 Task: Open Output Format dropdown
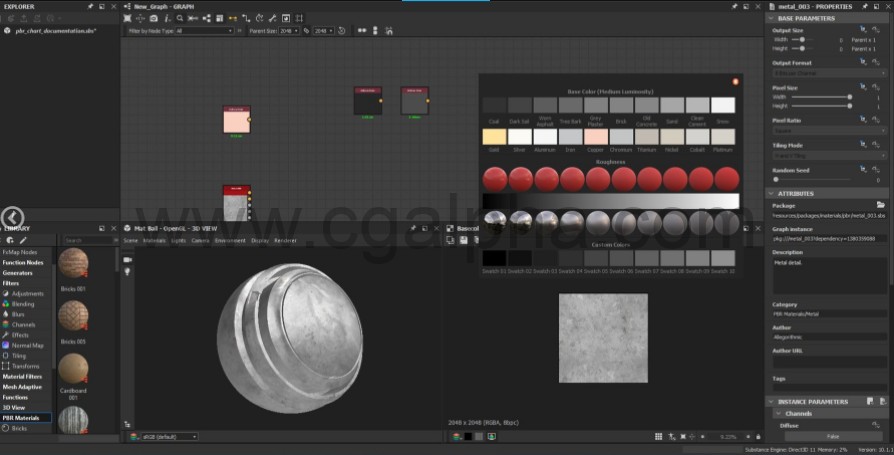pyautogui.click(x=828, y=74)
